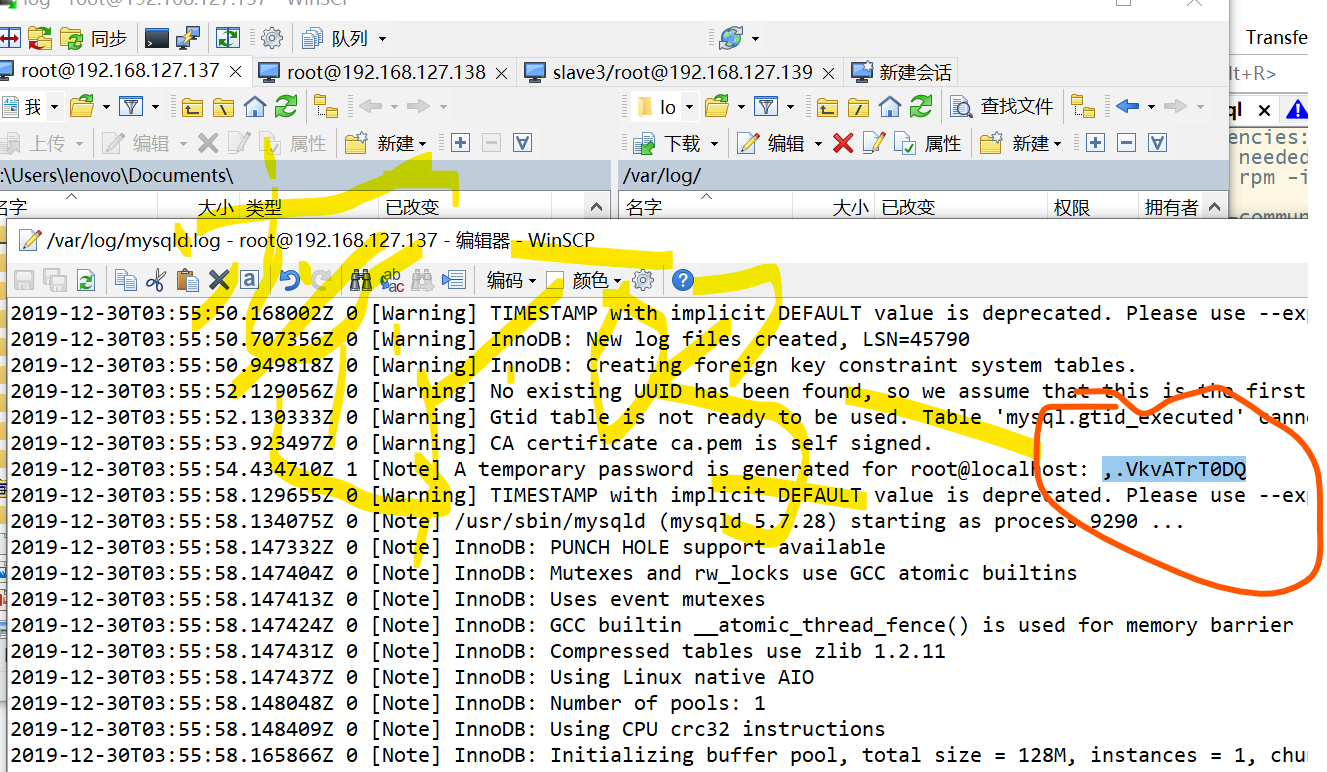Image resolution: width=1327 pixels, height=772 pixels.
Task: Go to local Home directory icon
Action: [255, 106]
